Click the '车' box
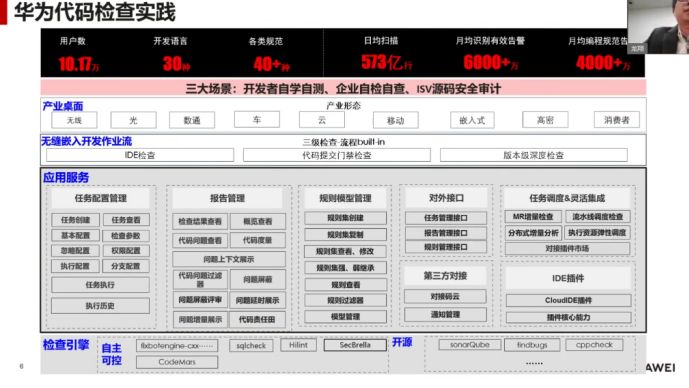This screenshot has height=388, width=689. (257, 119)
